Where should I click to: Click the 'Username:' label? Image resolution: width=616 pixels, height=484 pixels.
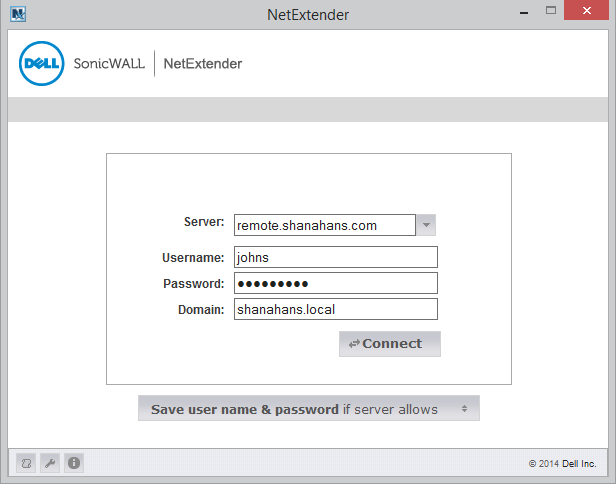[x=193, y=258]
